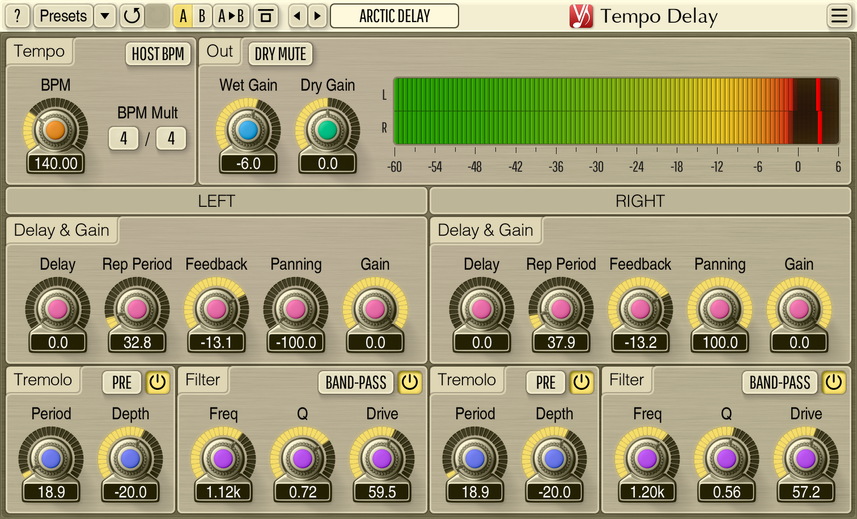Click the Wet Gain knob
Screen dimensions: 857x519
[248, 131]
